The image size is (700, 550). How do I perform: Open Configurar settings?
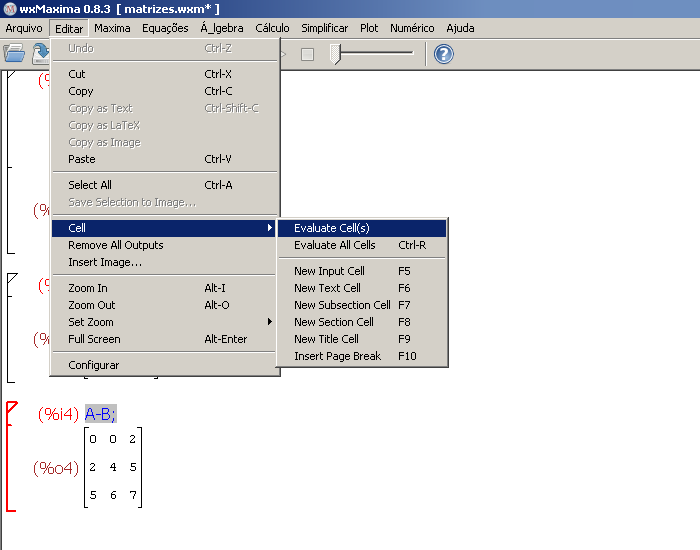click(164, 365)
